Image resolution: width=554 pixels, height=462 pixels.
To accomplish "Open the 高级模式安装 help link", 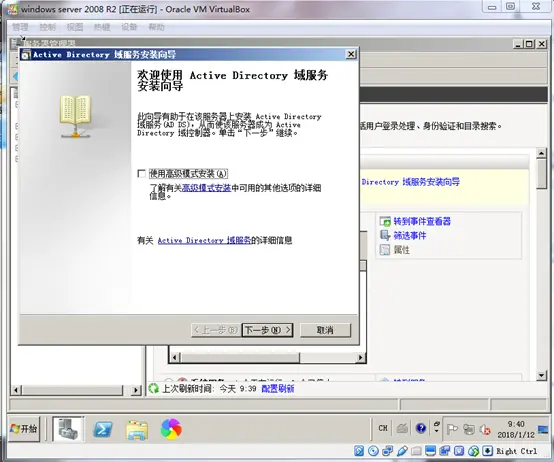I will 206,188.
